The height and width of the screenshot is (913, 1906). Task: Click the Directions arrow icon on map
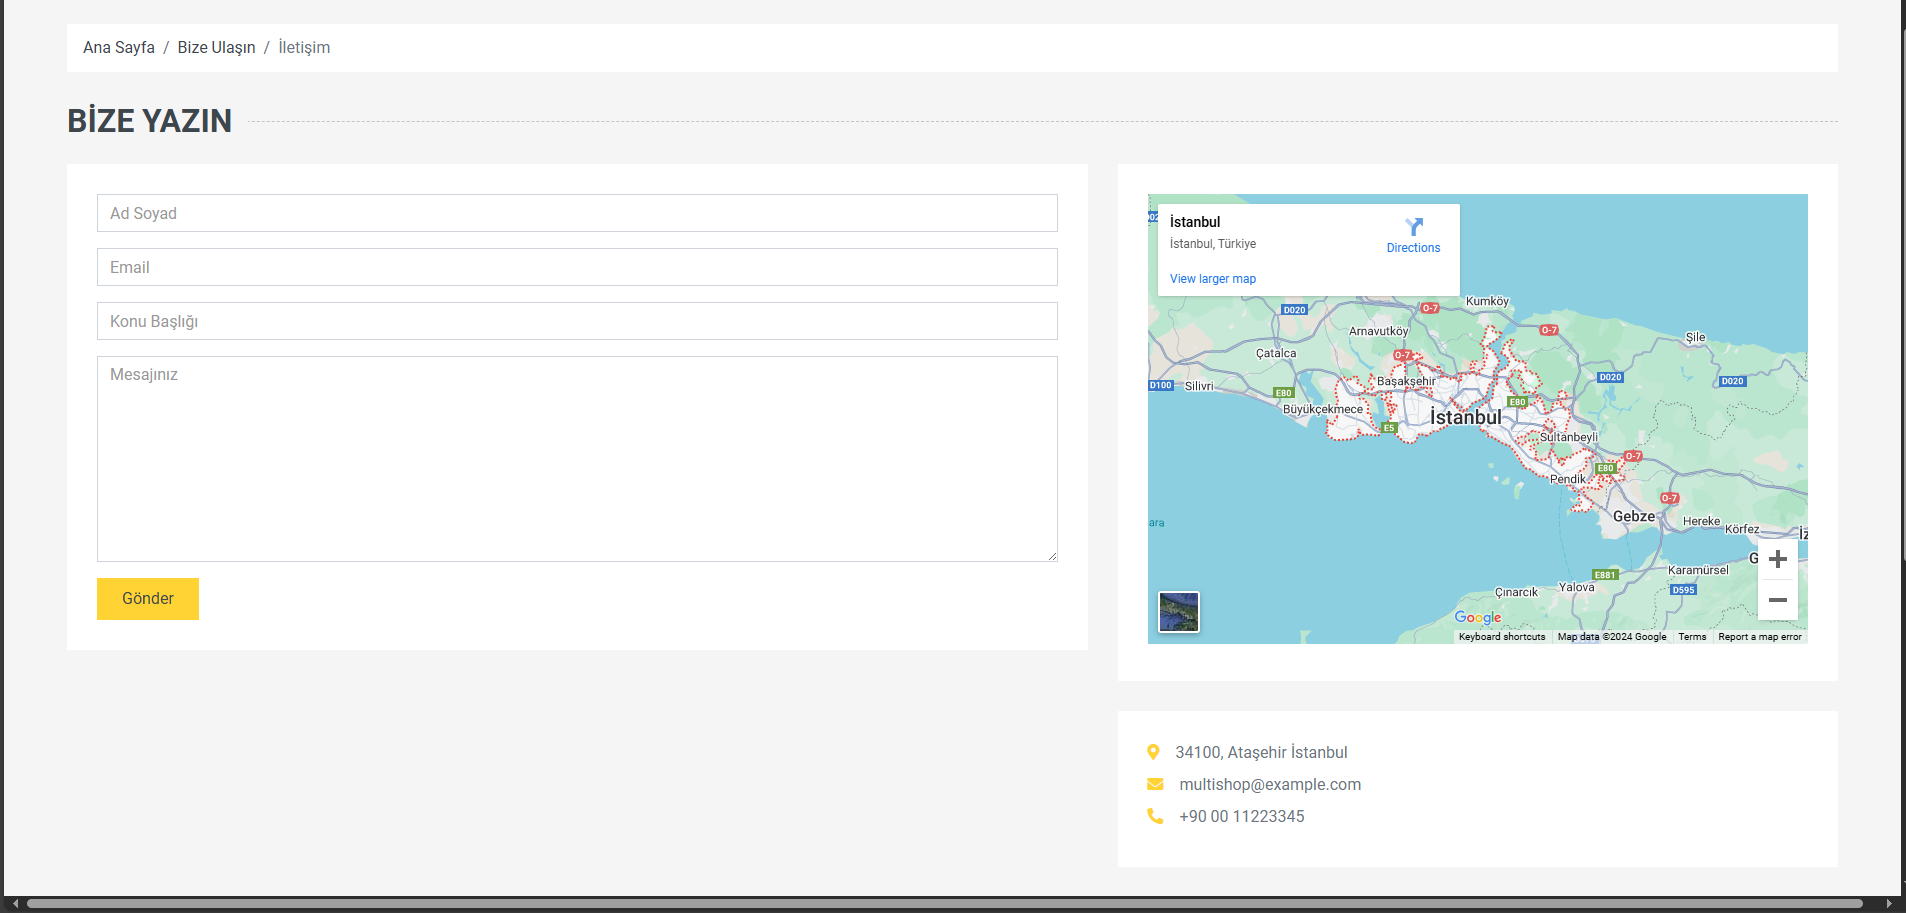[1413, 228]
